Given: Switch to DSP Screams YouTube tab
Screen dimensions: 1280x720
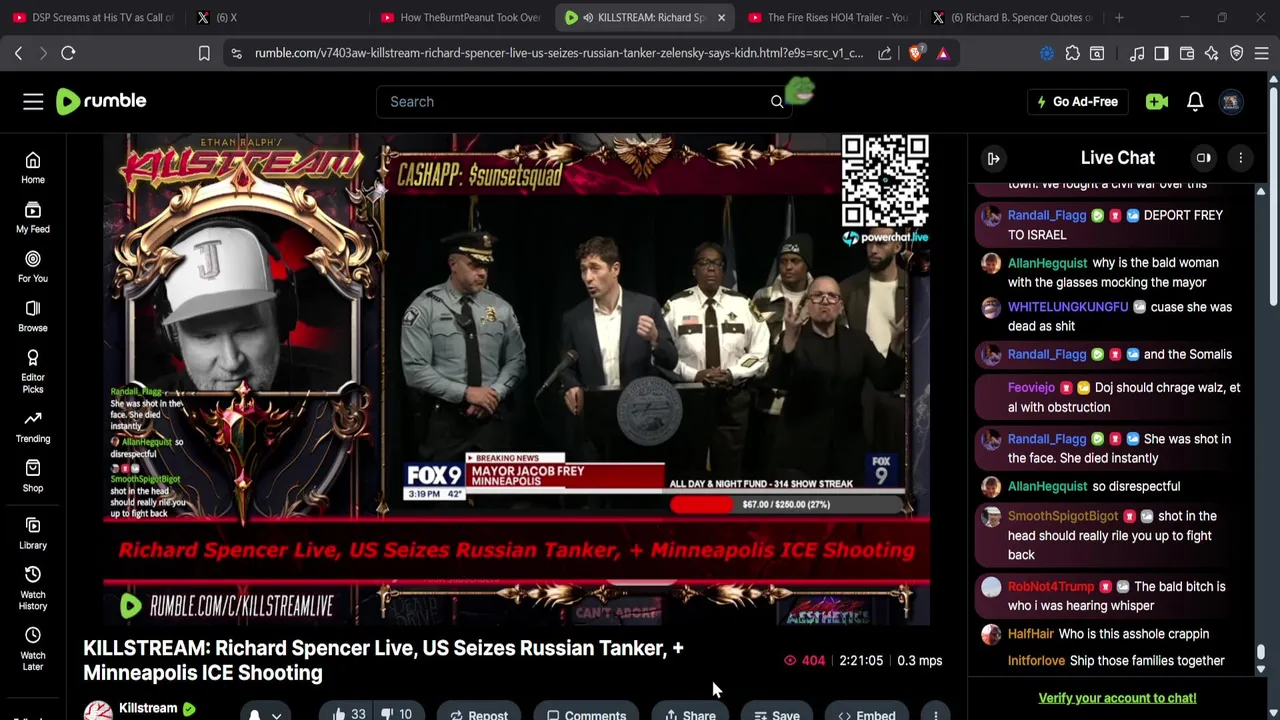Looking at the screenshot, I should pyautogui.click(x=93, y=17).
